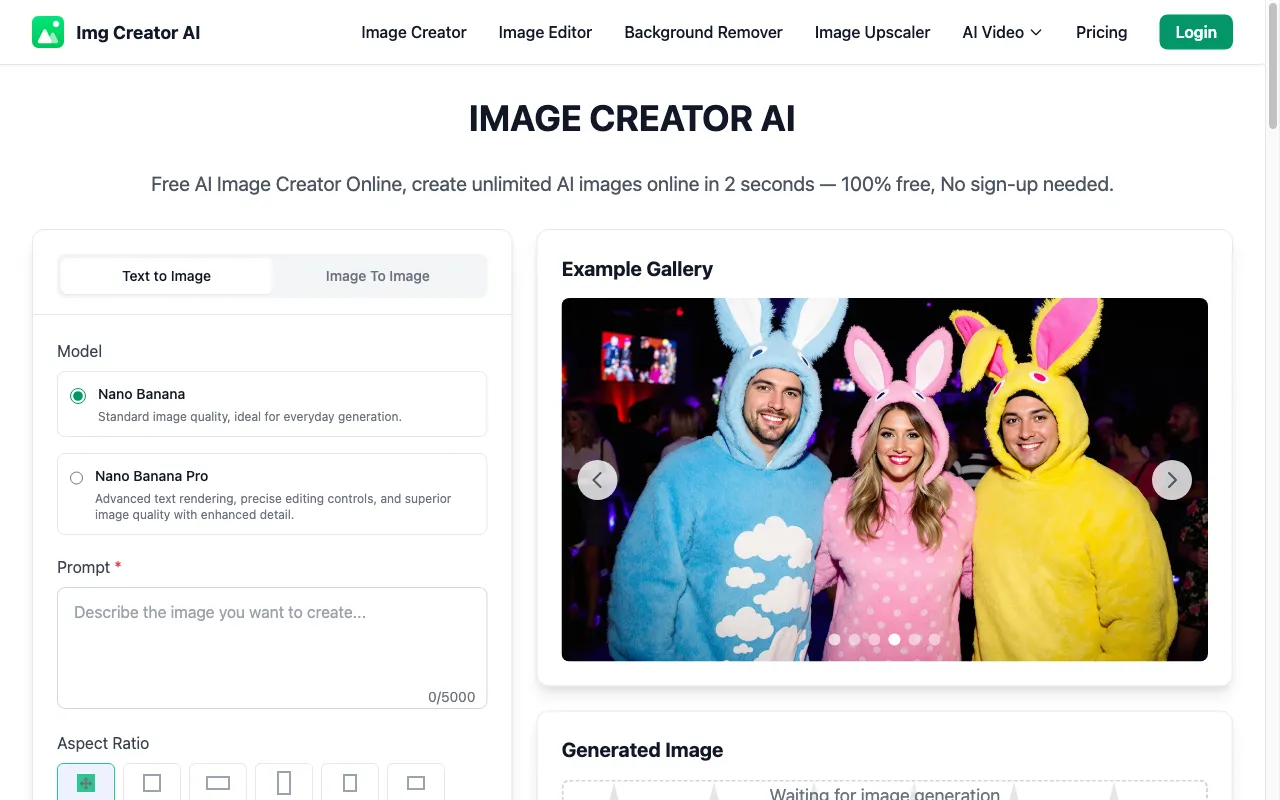Jump to the last gallery slide dot
The image size is (1280, 800).
click(934, 639)
